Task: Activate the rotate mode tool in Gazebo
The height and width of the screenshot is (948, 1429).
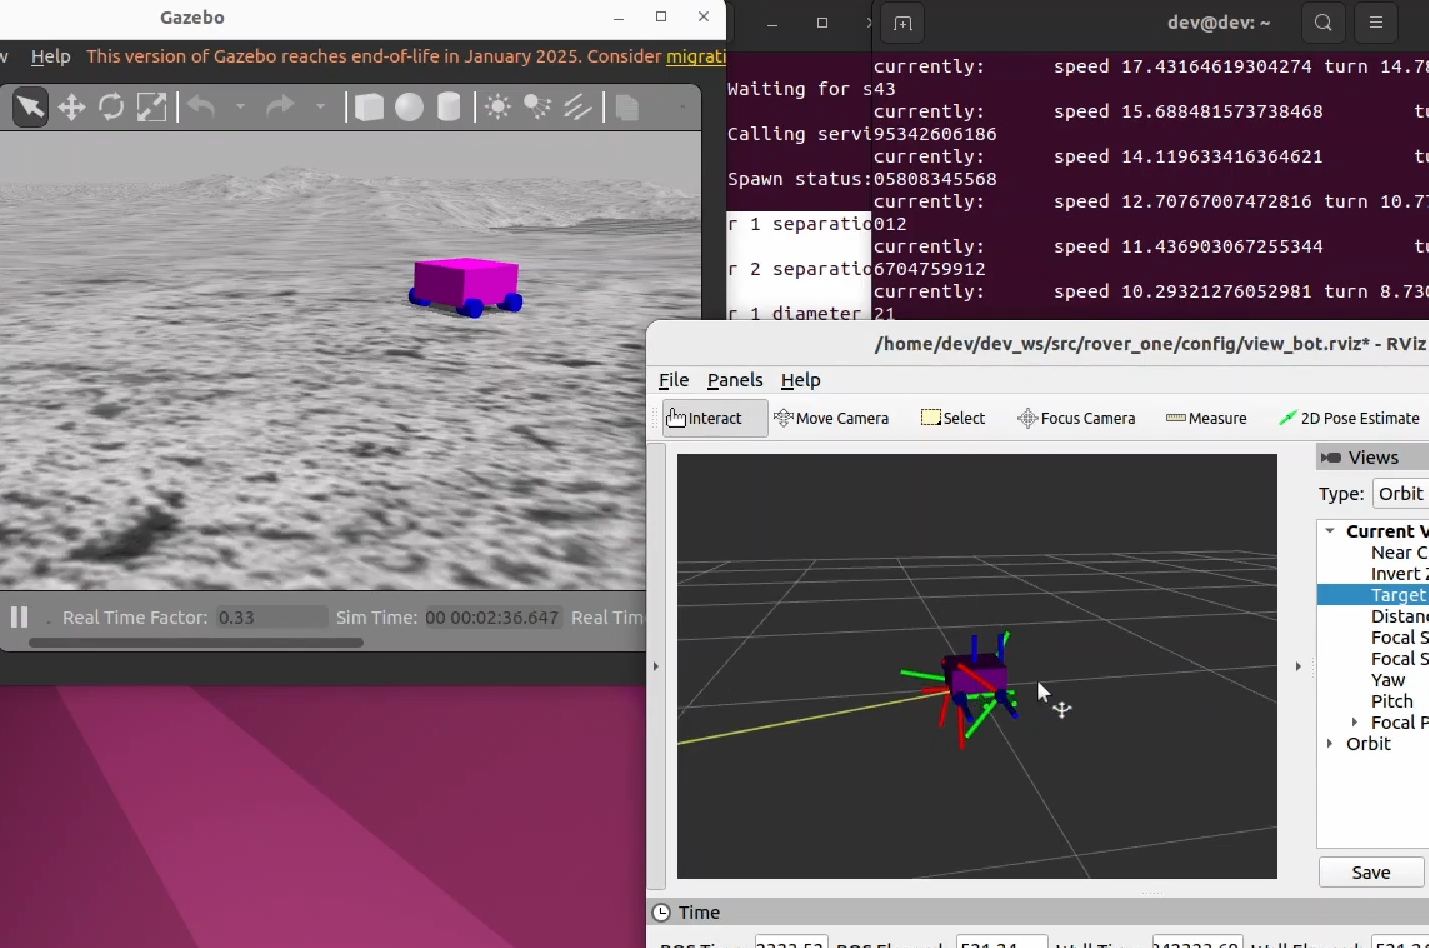Action: click(x=111, y=107)
